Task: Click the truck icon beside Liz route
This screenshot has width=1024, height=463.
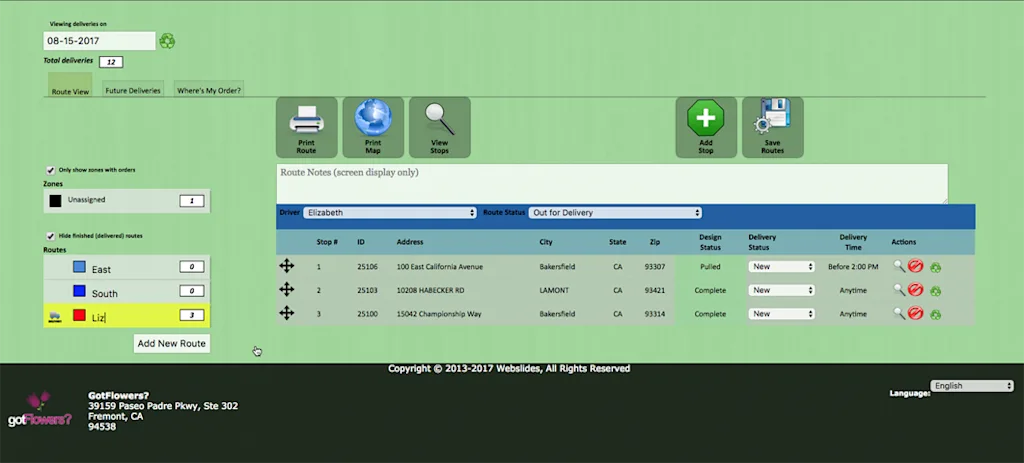Action: click(x=54, y=317)
